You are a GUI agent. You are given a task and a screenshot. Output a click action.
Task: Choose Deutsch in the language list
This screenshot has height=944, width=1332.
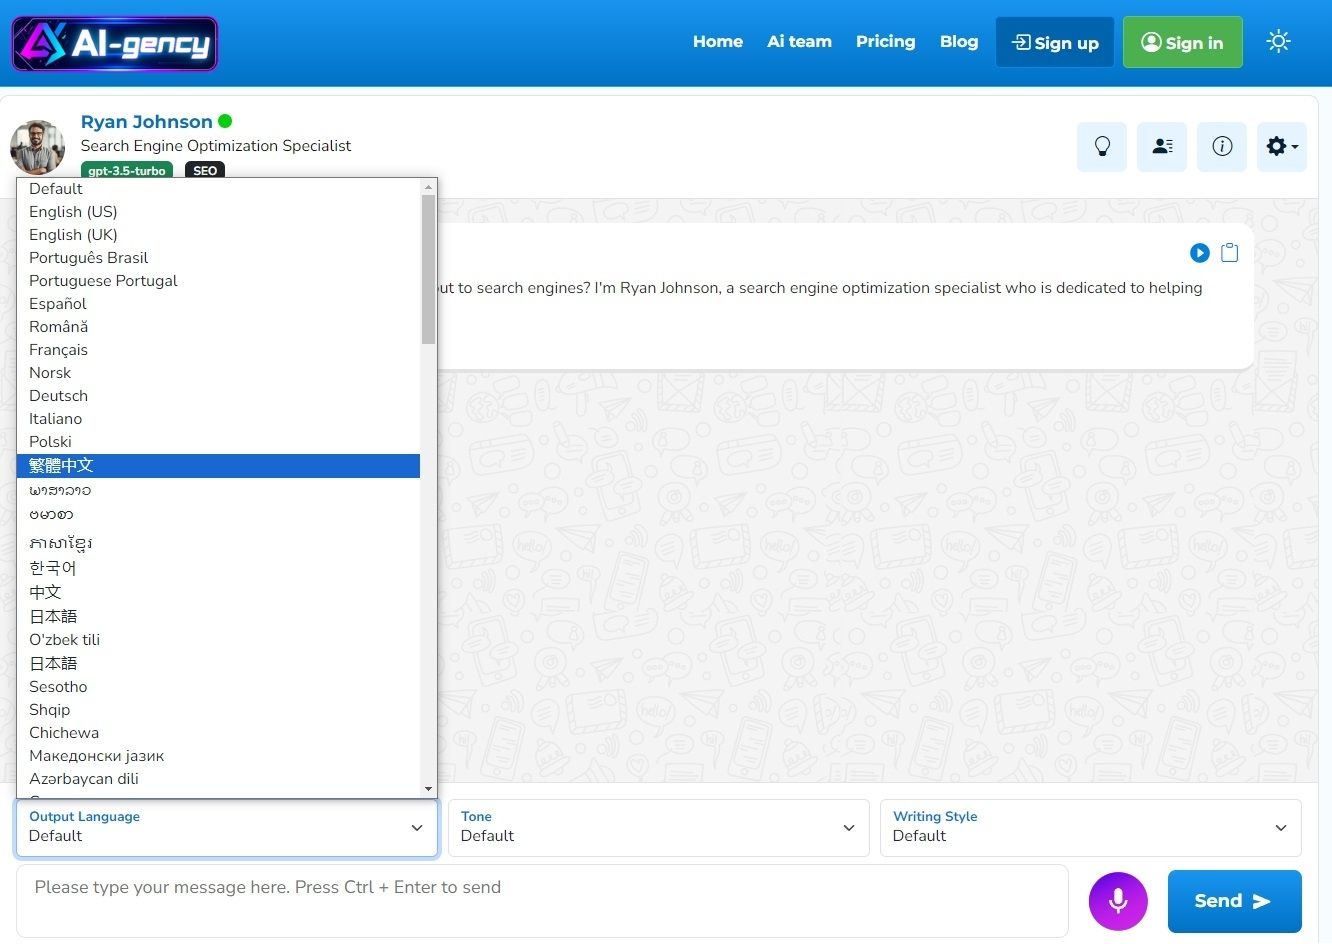tap(58, 396)
